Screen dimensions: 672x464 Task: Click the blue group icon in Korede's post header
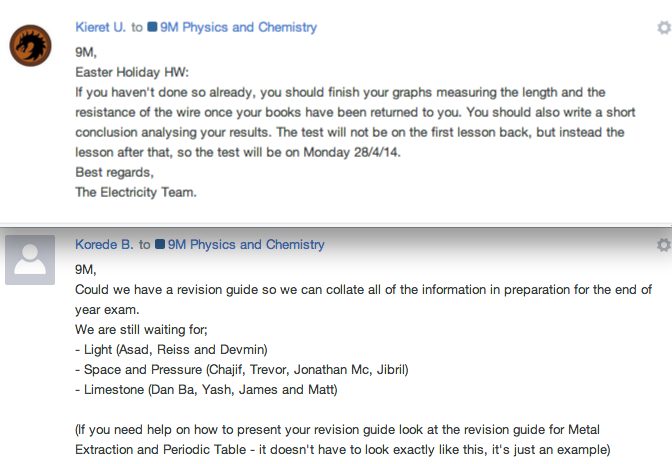160,245
